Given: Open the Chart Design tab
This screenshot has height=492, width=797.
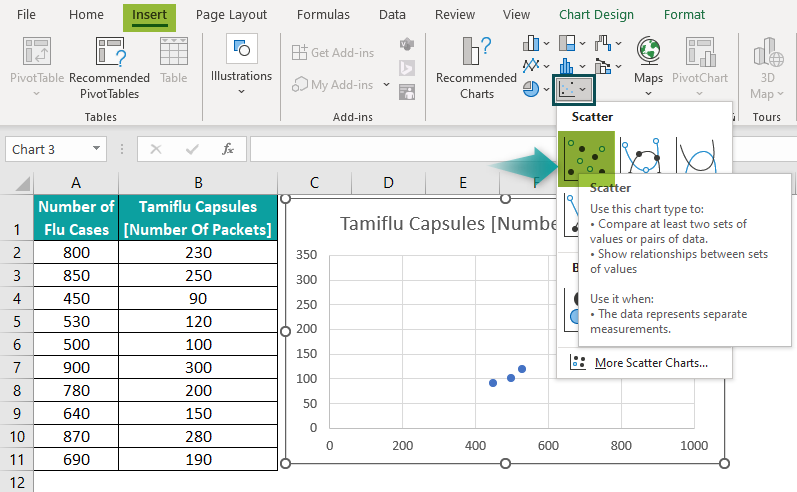Looking at the screenshot, I should click(x=596, y=15).
